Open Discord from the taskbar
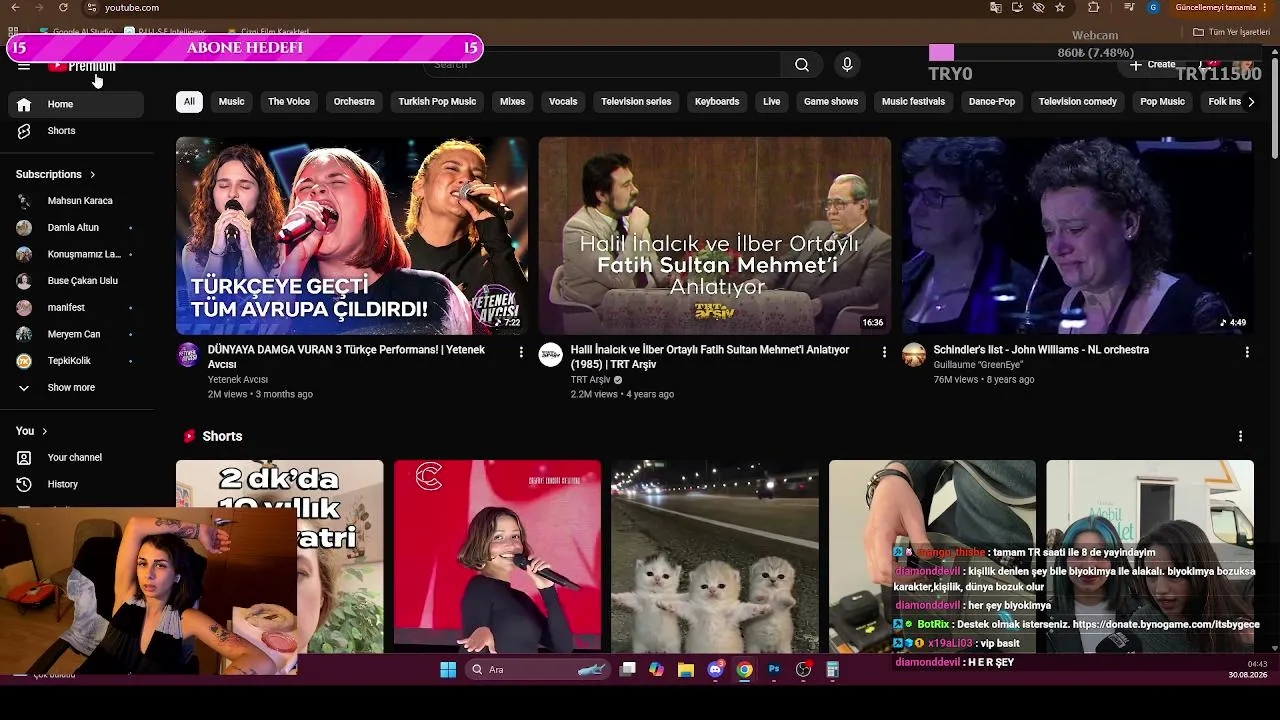 [715, 670]
